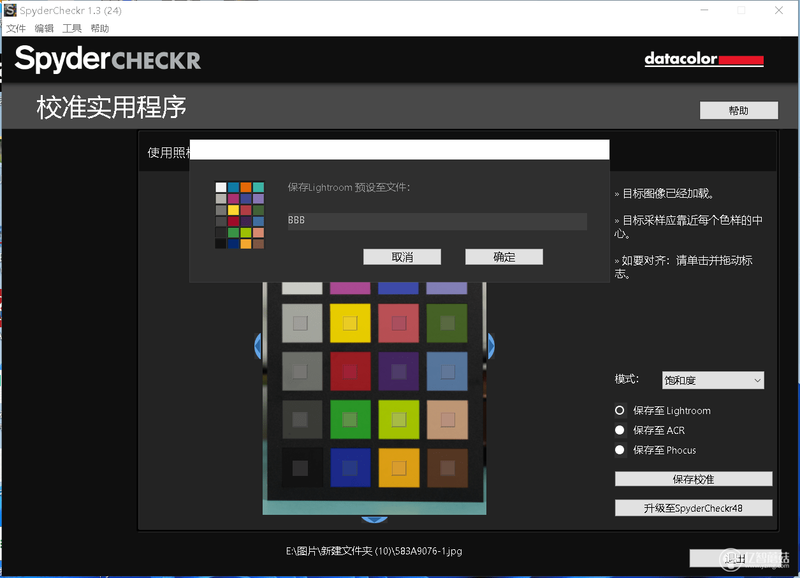Click the SpyderCheckr app icon in title bar
Viewport: 800px width, 578px height.
(10, 10)
